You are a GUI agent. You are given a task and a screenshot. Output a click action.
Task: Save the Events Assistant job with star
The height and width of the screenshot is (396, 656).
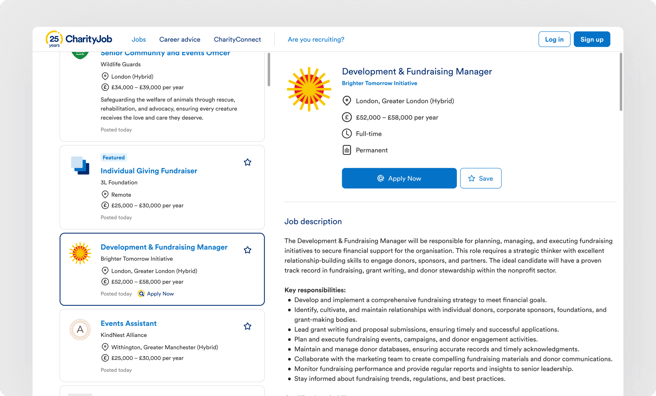pyautogui.click(x=247, y=326)
